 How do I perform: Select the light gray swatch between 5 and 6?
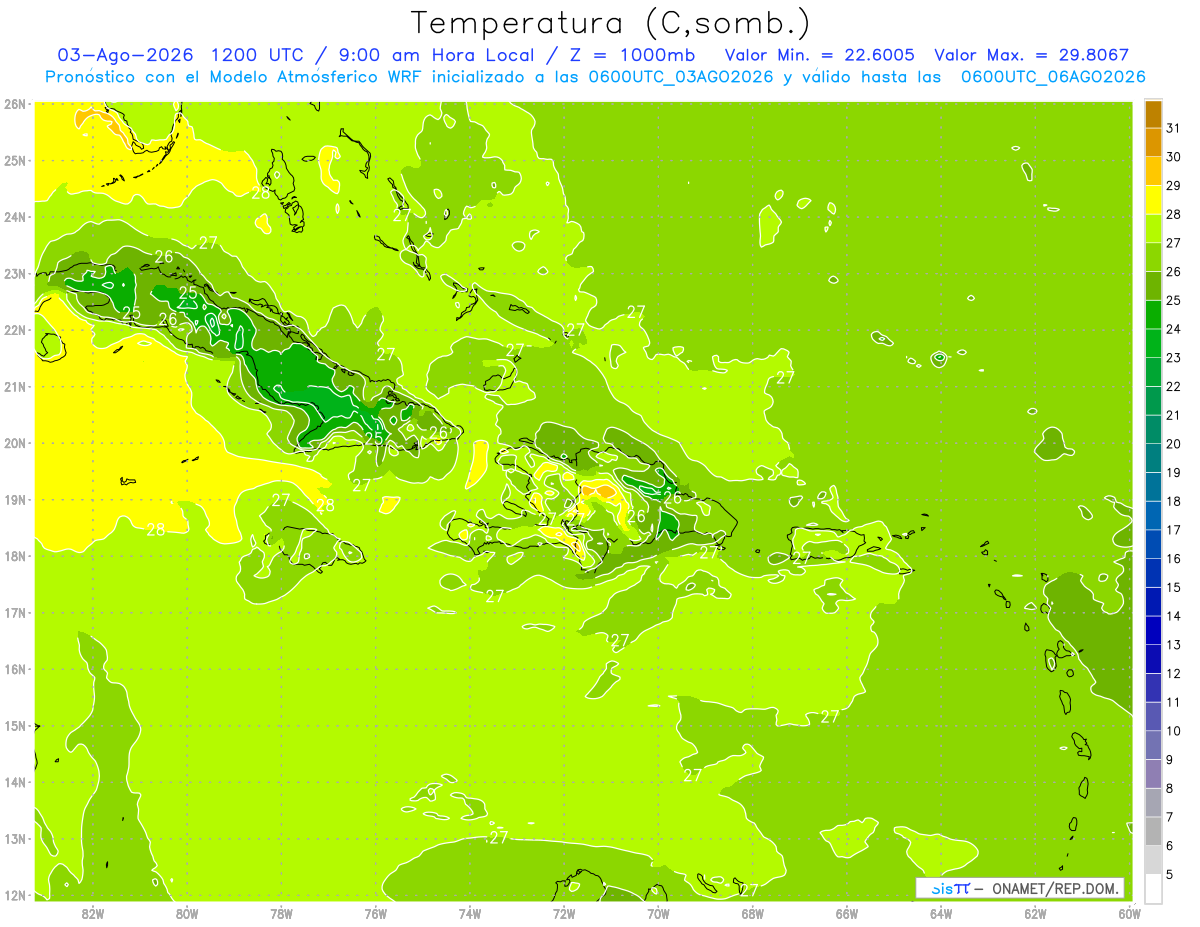(1153, 860)
